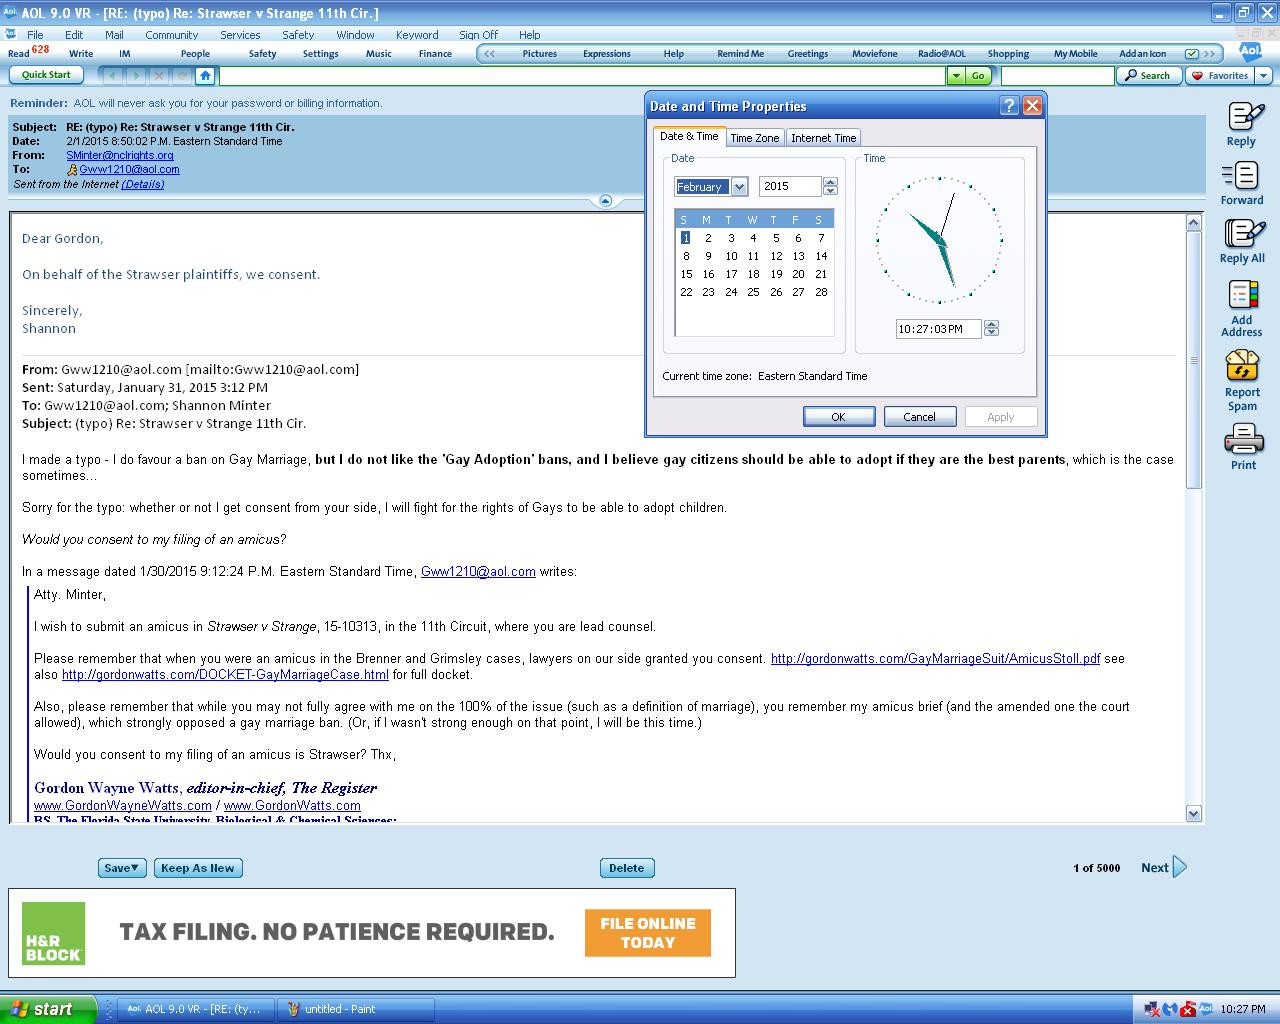1280x1024 pixels.
Task: Switch to the Internet Time tab
Action: pyautogui.click(x=823, y=138)
